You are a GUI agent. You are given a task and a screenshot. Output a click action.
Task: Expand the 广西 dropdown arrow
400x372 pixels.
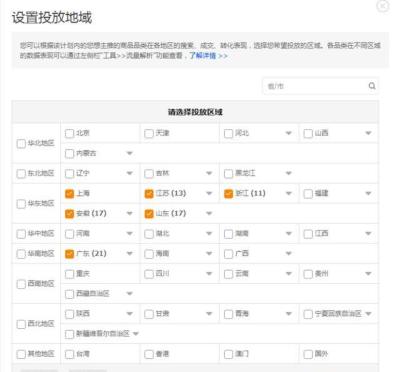[289, 254]
